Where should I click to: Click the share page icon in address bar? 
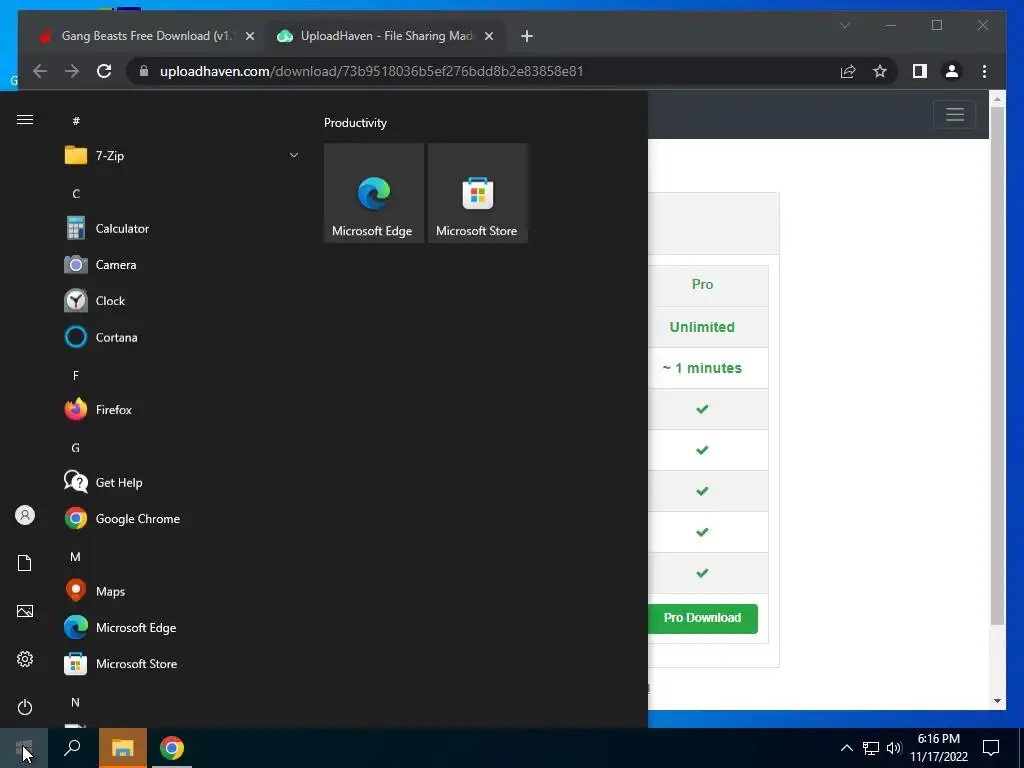[x=848, y=71]
